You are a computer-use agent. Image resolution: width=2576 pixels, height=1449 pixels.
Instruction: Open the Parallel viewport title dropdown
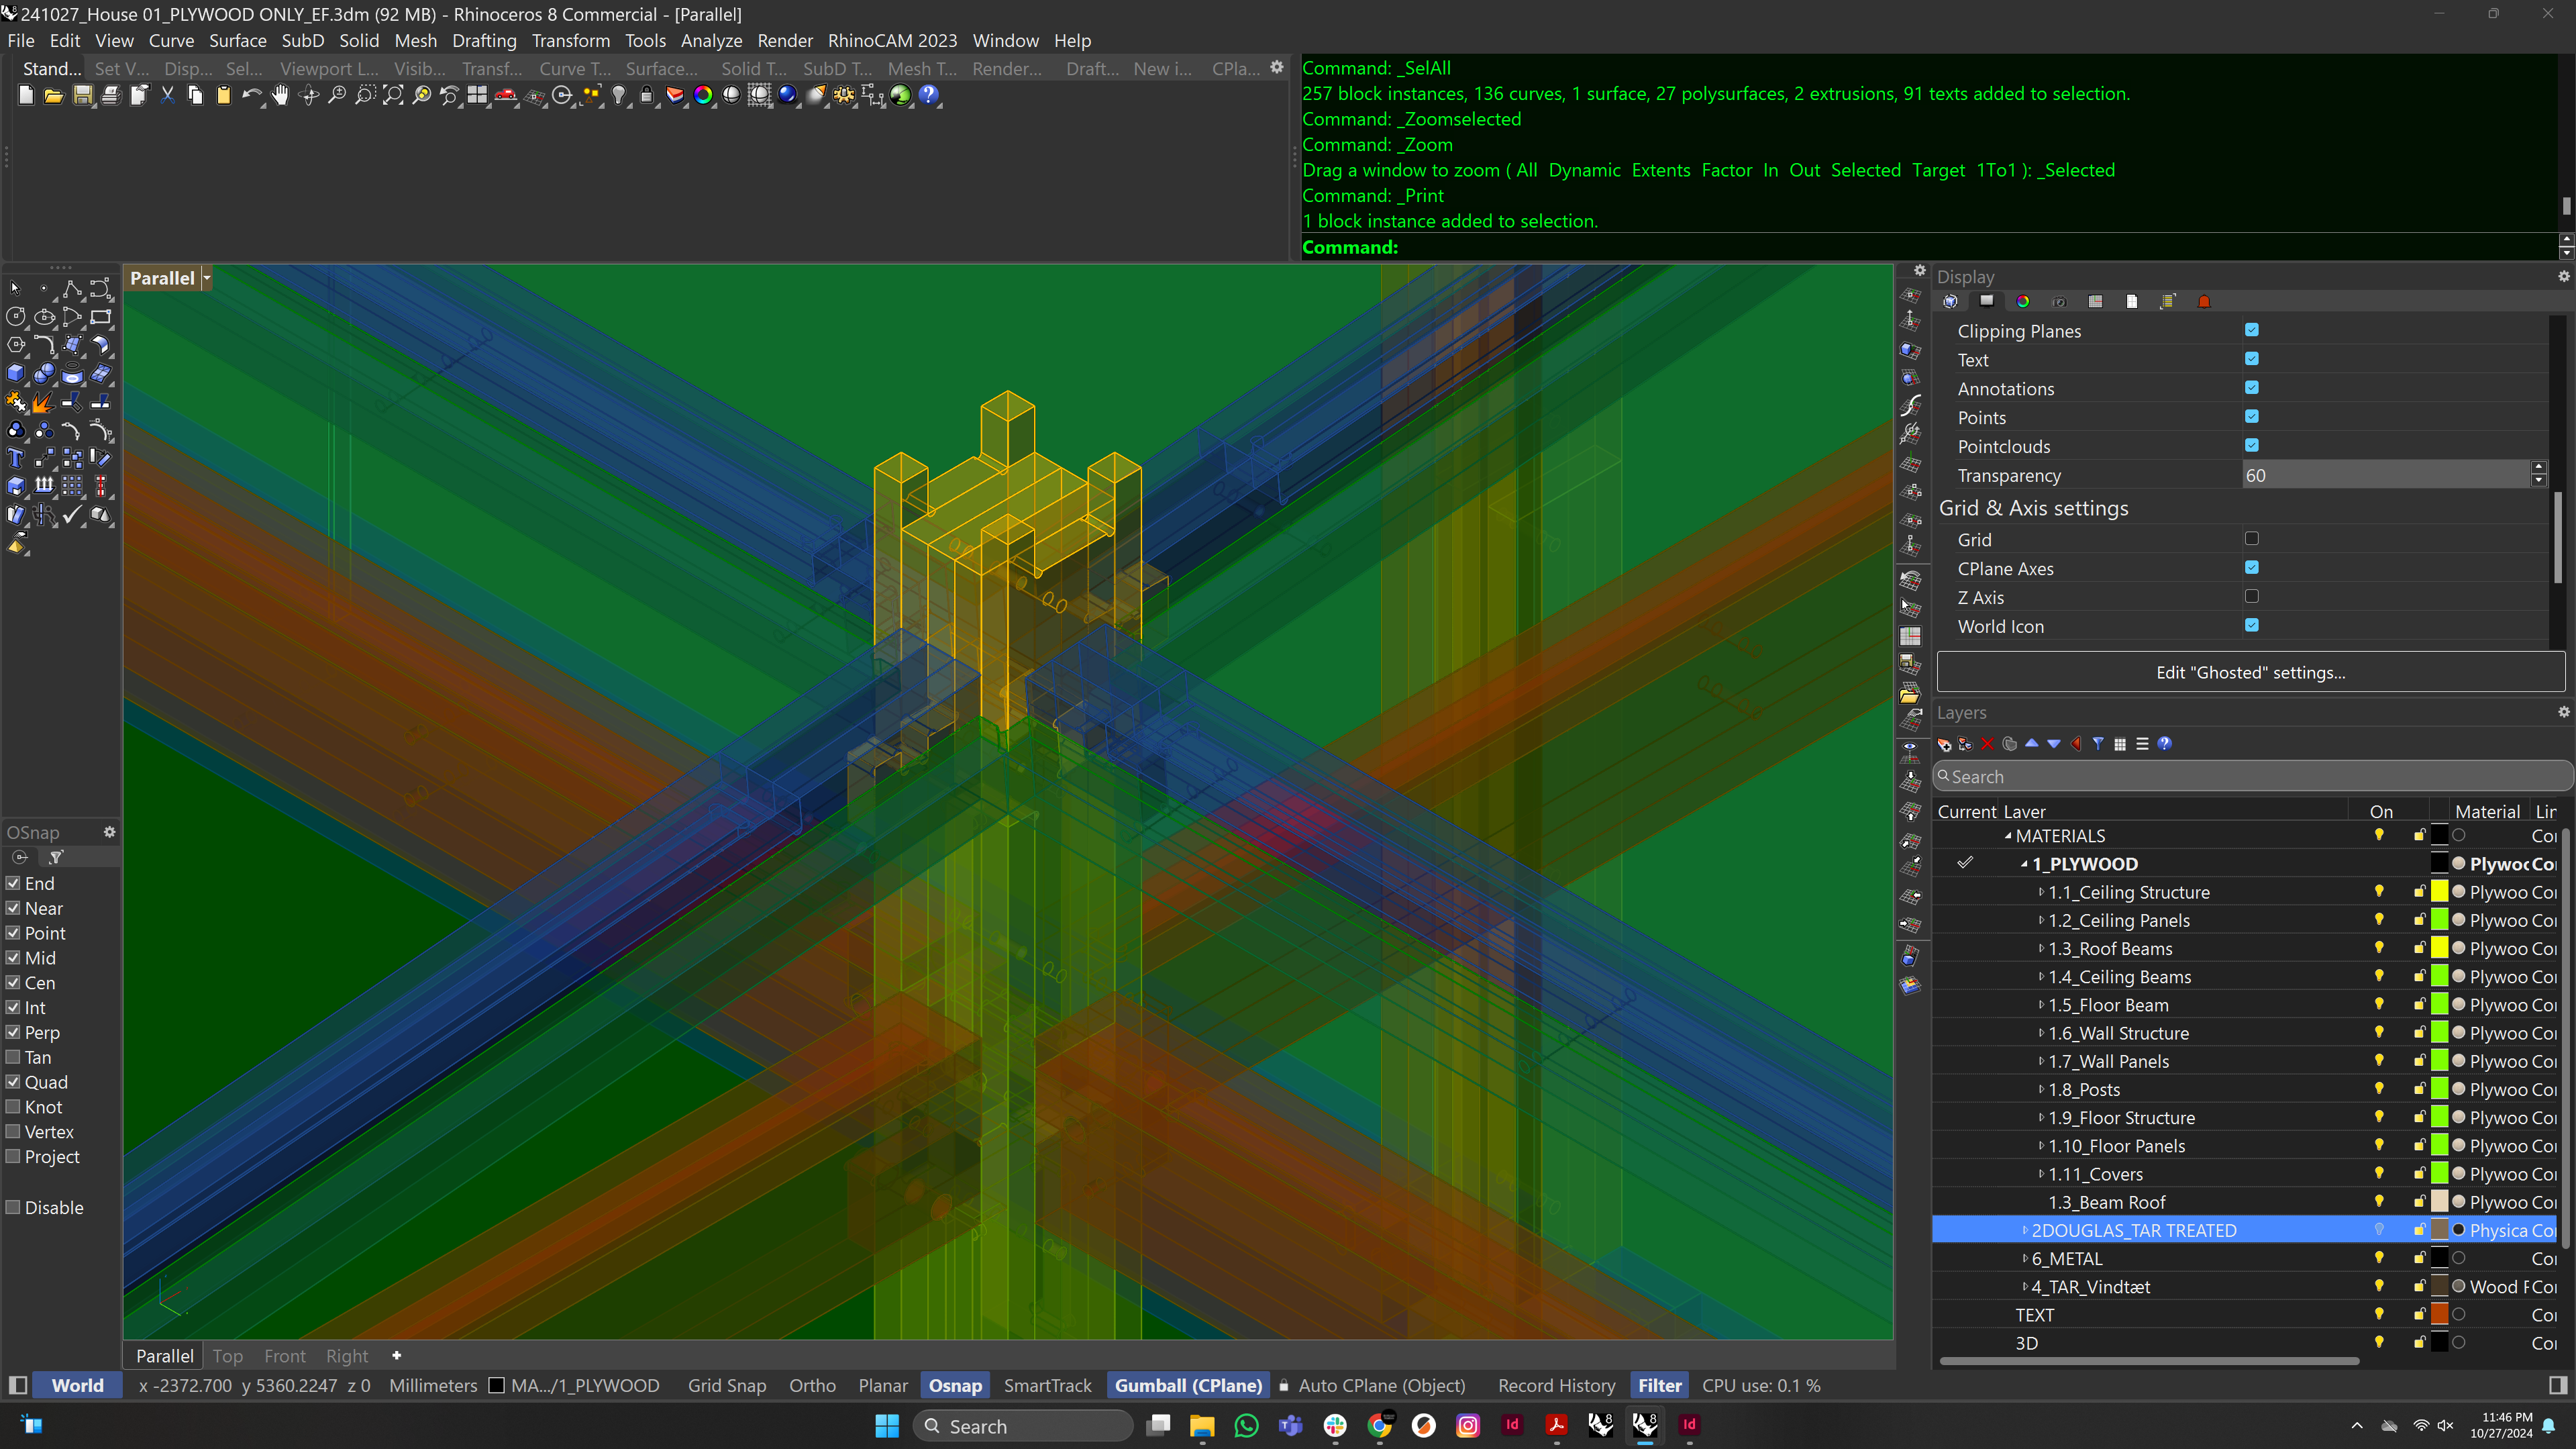[x=207, y=279]
